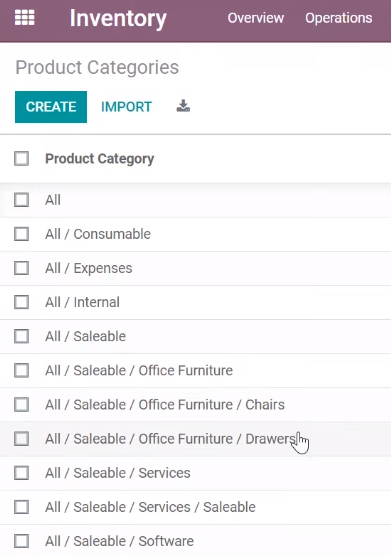
Task: Open the Operations menu
Action: click(x=339, y=18)
